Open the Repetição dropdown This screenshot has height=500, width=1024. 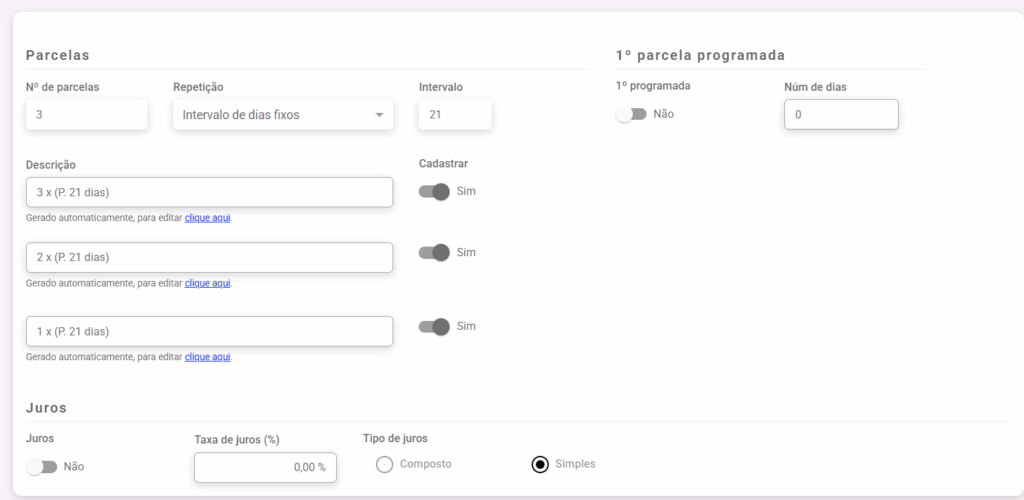click(282, 115)
